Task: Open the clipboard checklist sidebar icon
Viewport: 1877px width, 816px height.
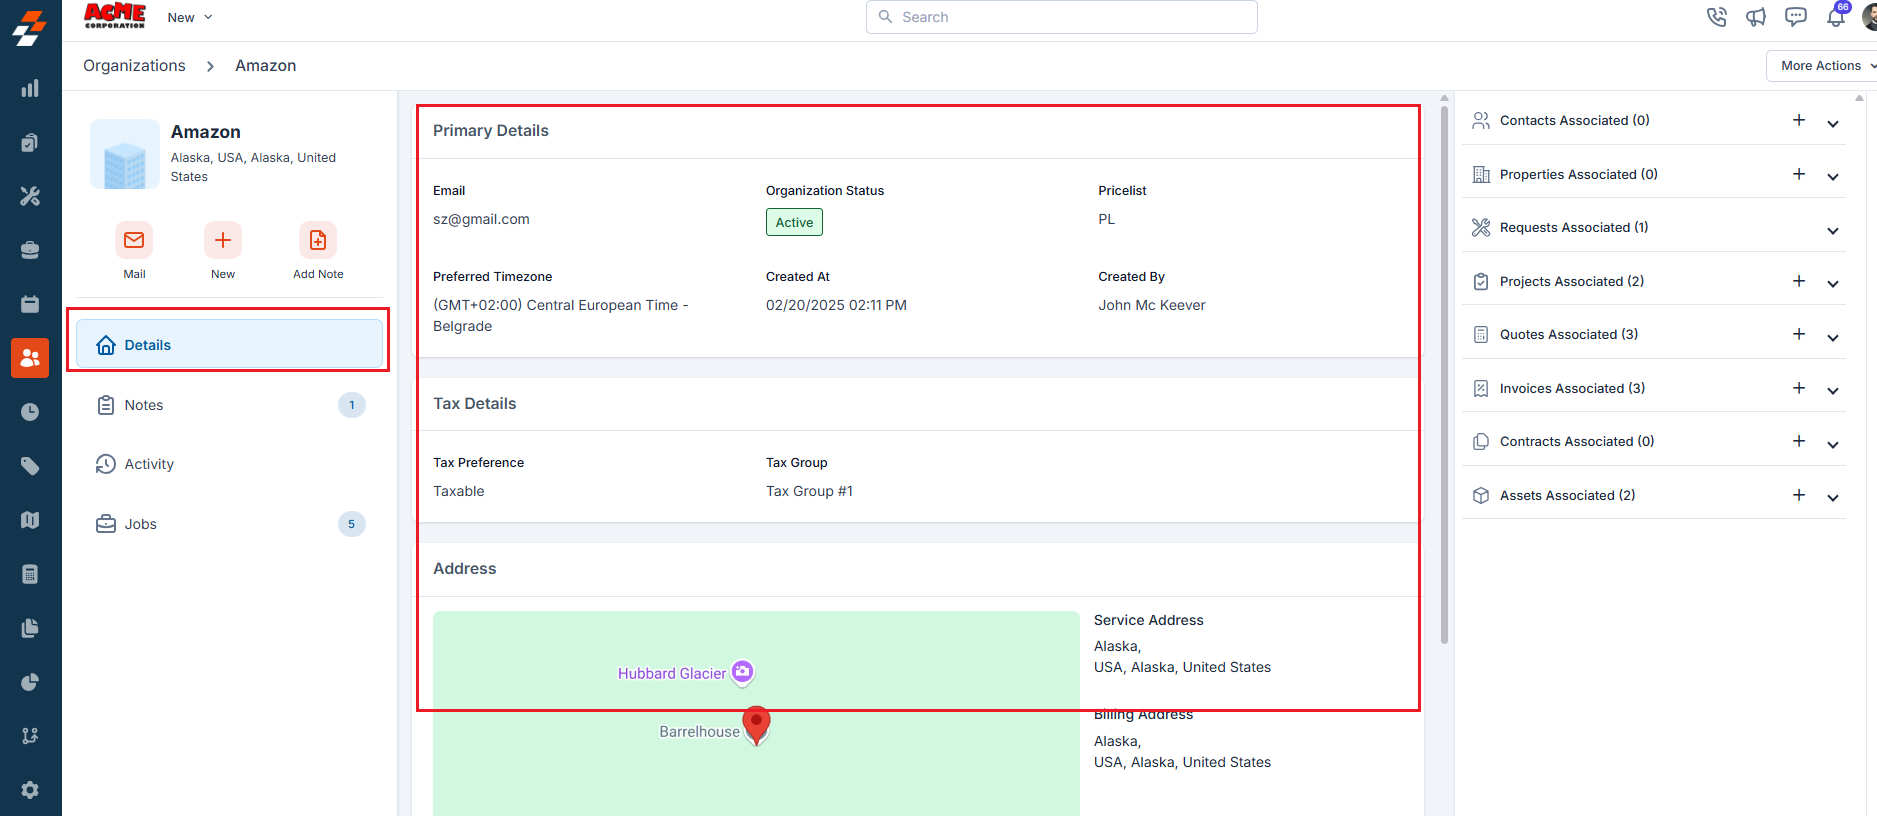Action: 30,142
